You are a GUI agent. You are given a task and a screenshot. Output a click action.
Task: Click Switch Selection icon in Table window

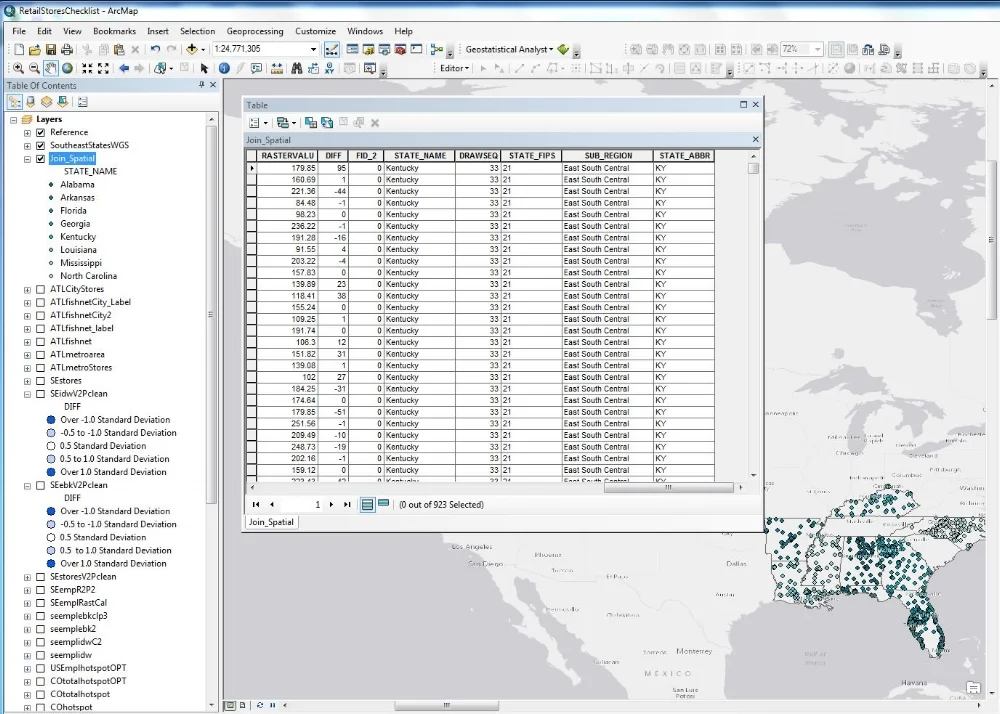click(x=327, y=122)
